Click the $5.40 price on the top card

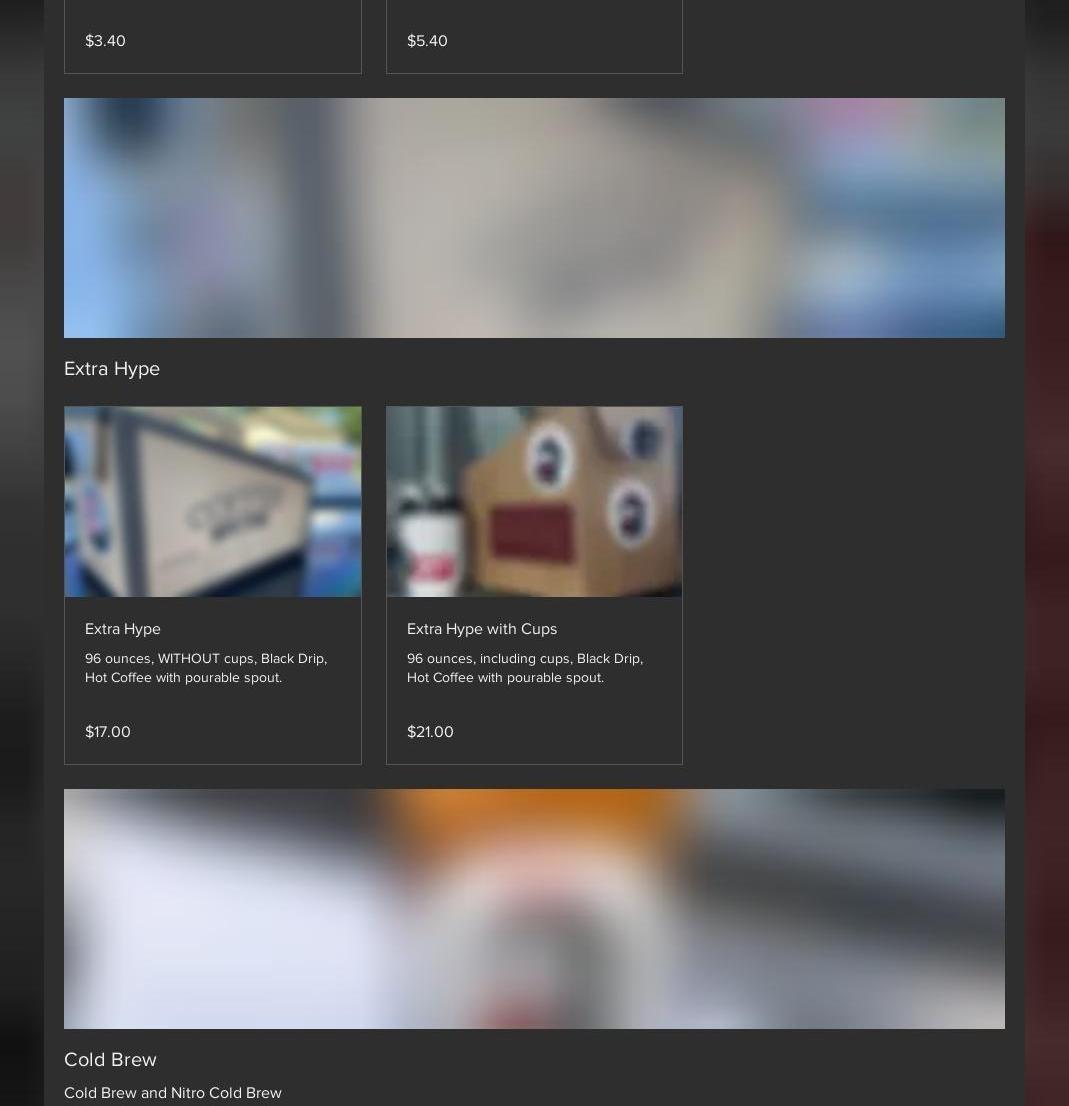[427, 41]
